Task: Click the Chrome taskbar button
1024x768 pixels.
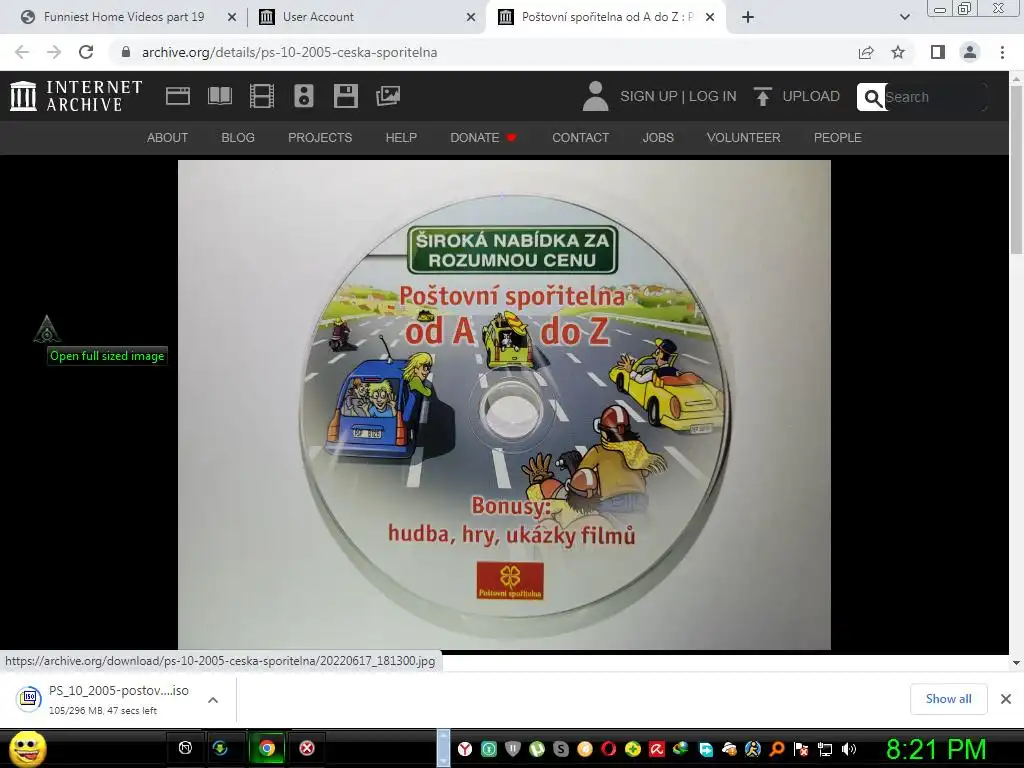Action: [x=266, y=748]
